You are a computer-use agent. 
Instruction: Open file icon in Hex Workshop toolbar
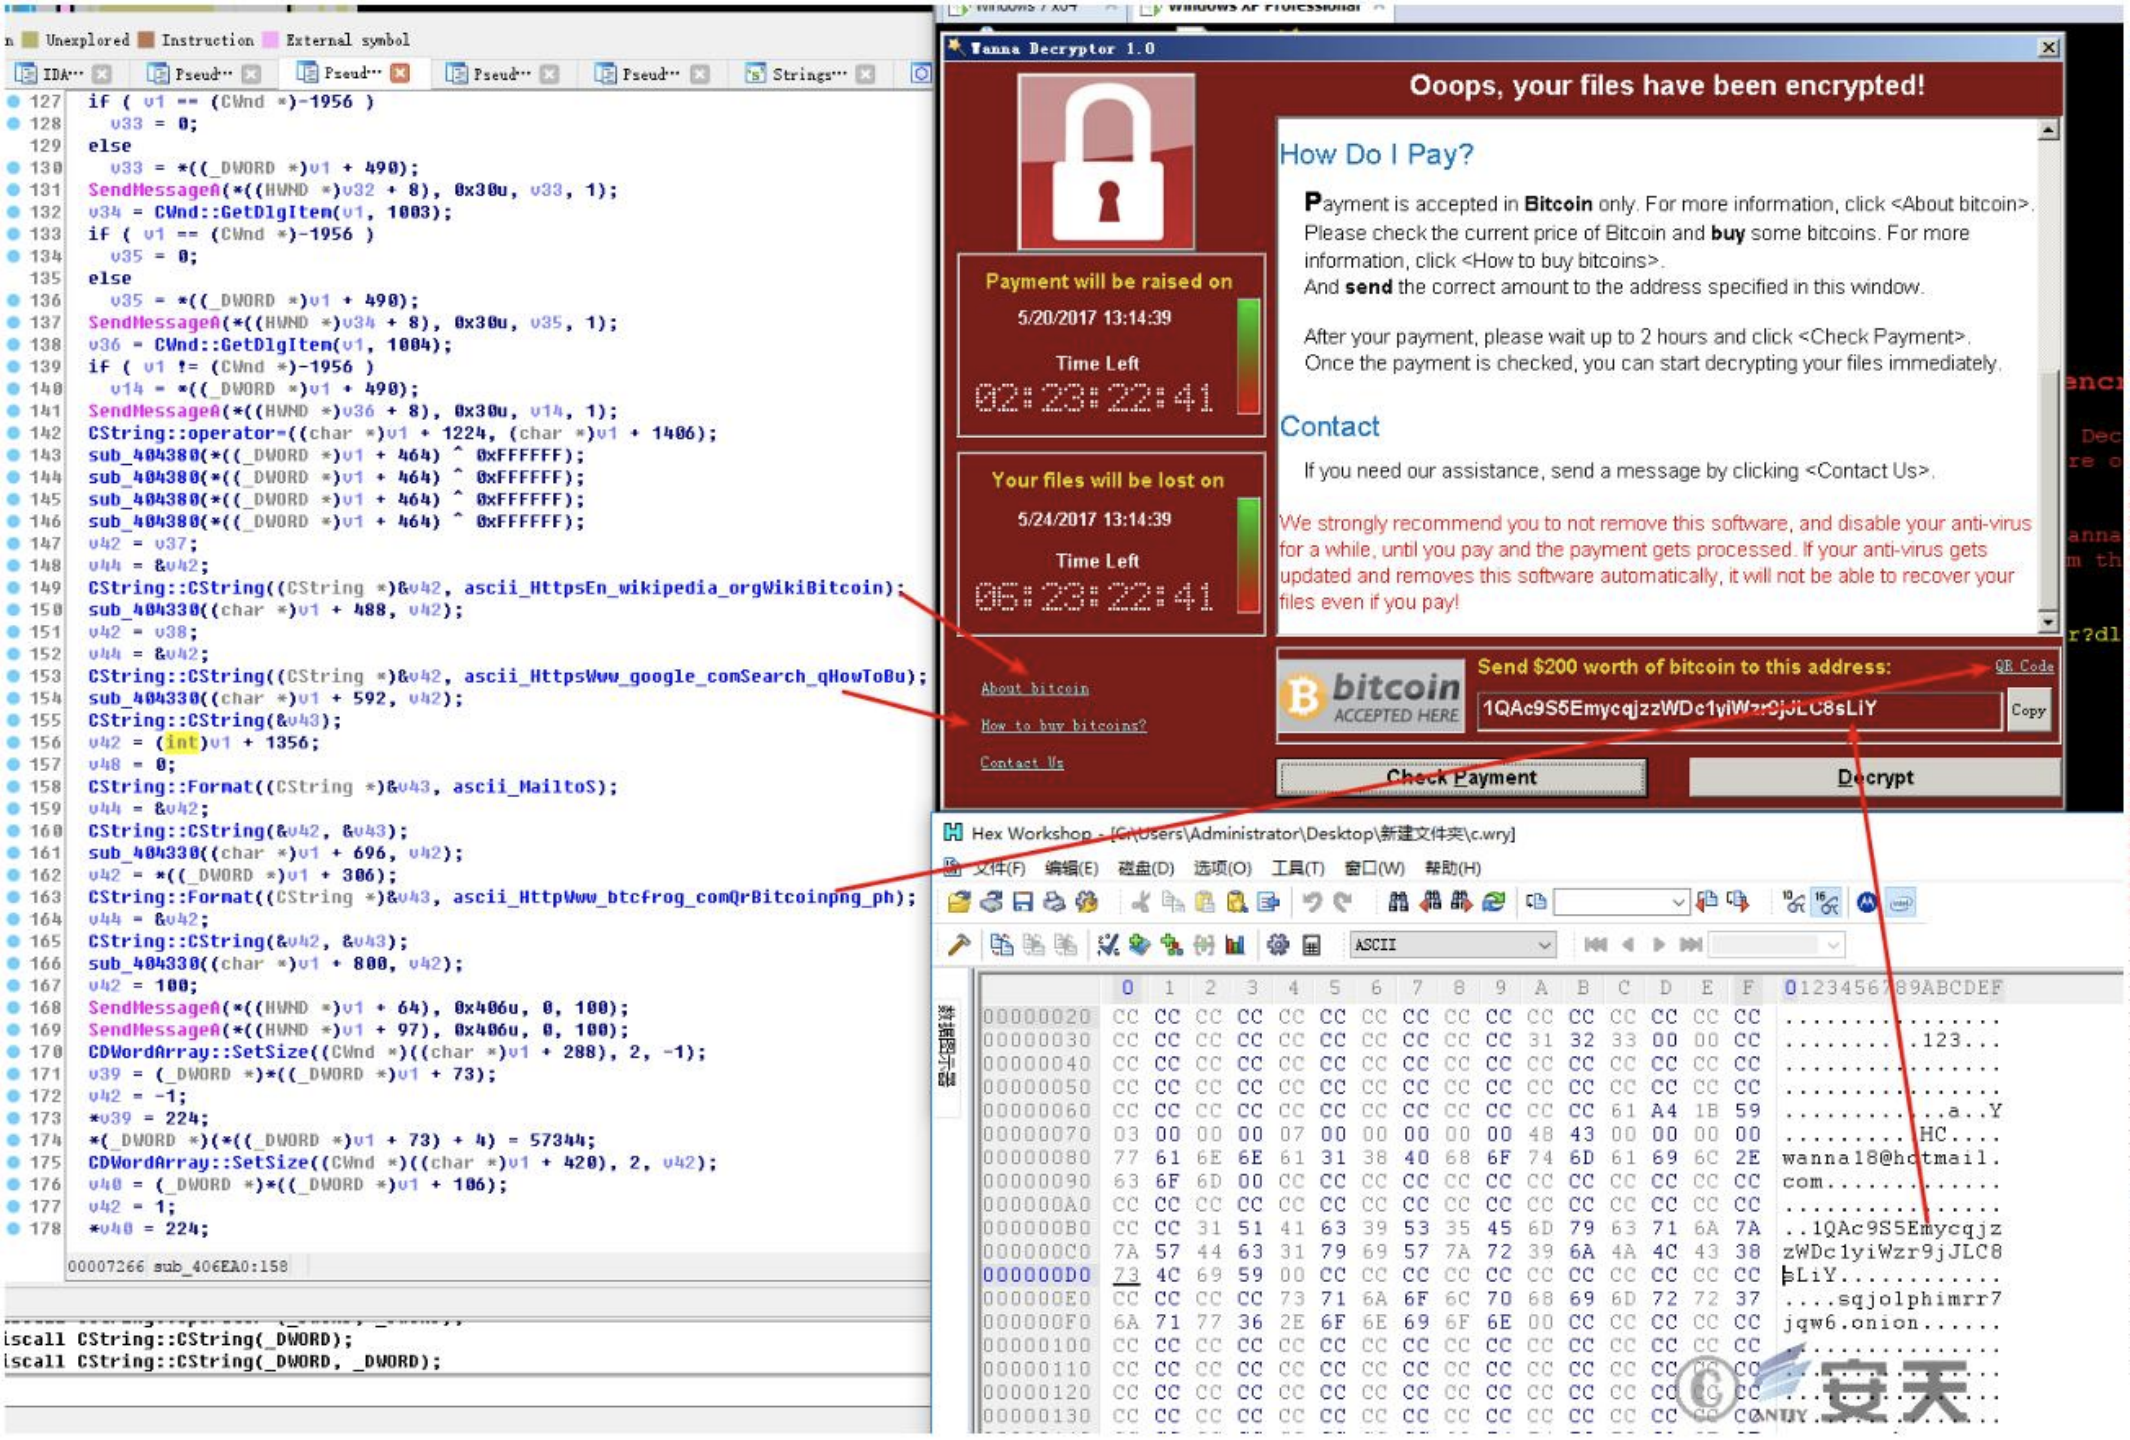(x=958, y=903)
